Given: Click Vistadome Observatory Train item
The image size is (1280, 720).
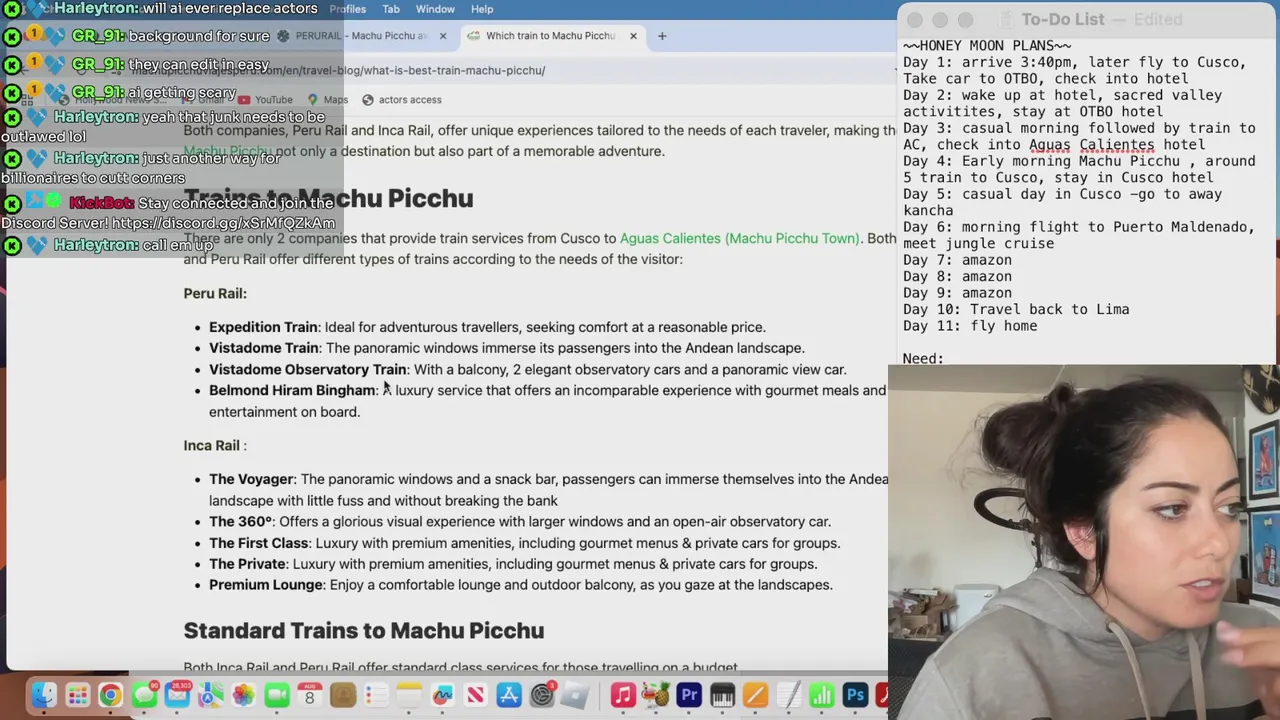Looking at the screenshot, I should pos(527,369).
